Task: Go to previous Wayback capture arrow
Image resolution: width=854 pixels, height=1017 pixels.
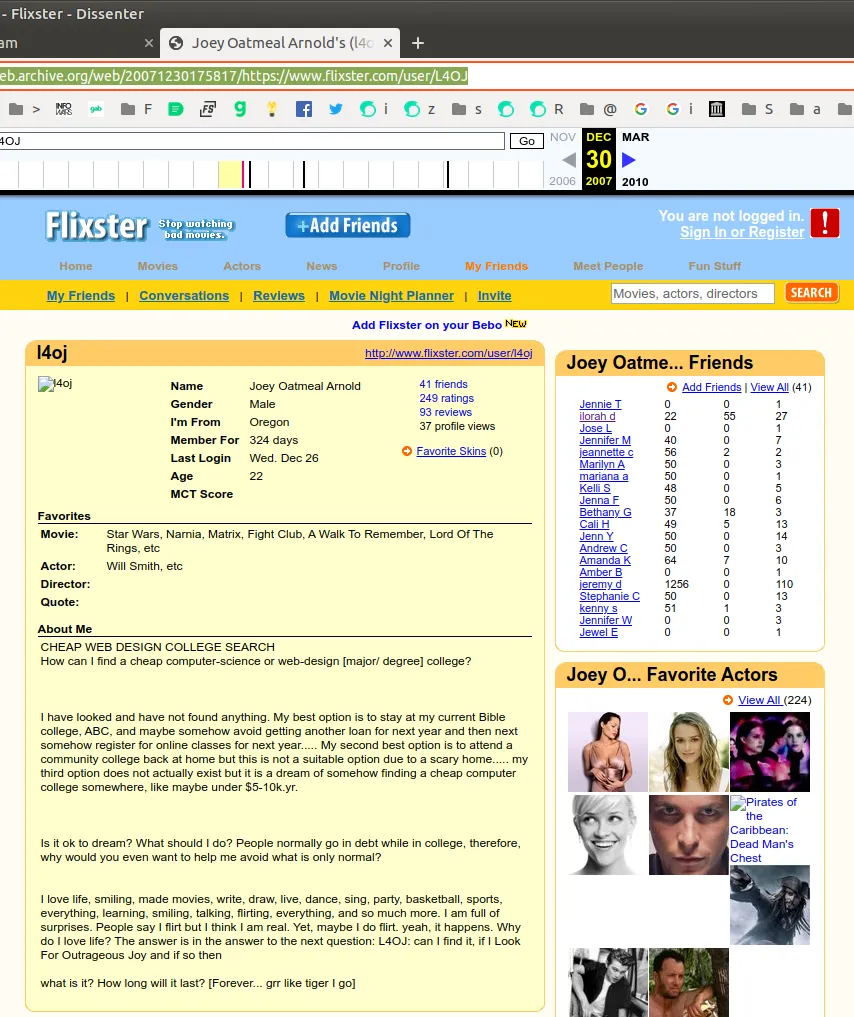Action: [569, 160]
